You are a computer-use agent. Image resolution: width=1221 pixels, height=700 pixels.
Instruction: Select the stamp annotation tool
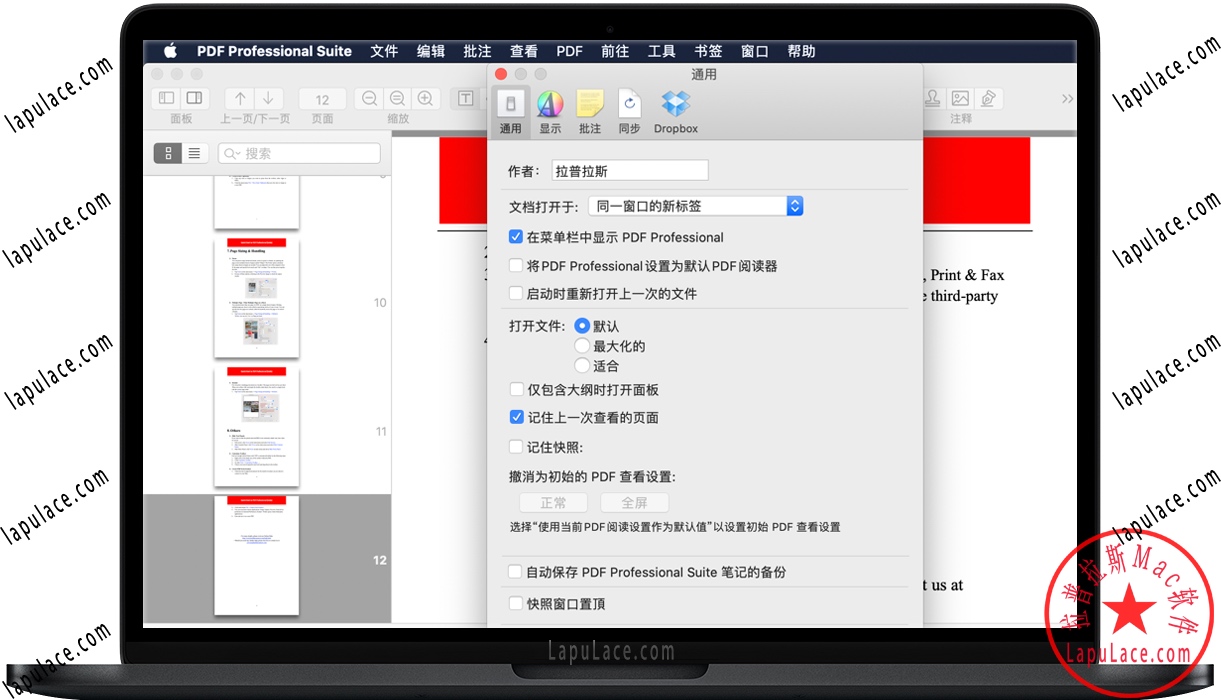click(x=933, y=98)
